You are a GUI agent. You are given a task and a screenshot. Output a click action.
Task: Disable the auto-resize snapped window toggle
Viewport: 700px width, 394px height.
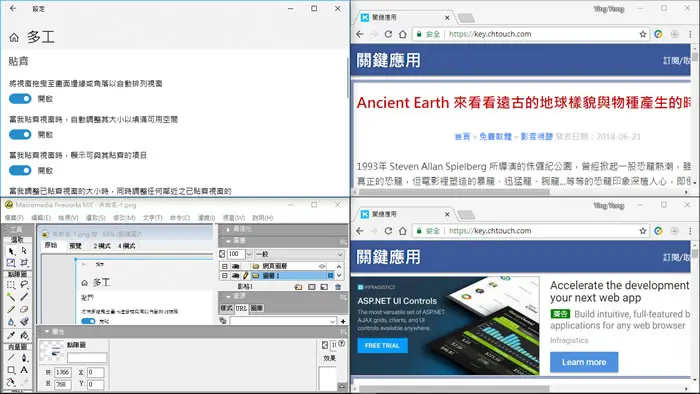tap(20, 134)
